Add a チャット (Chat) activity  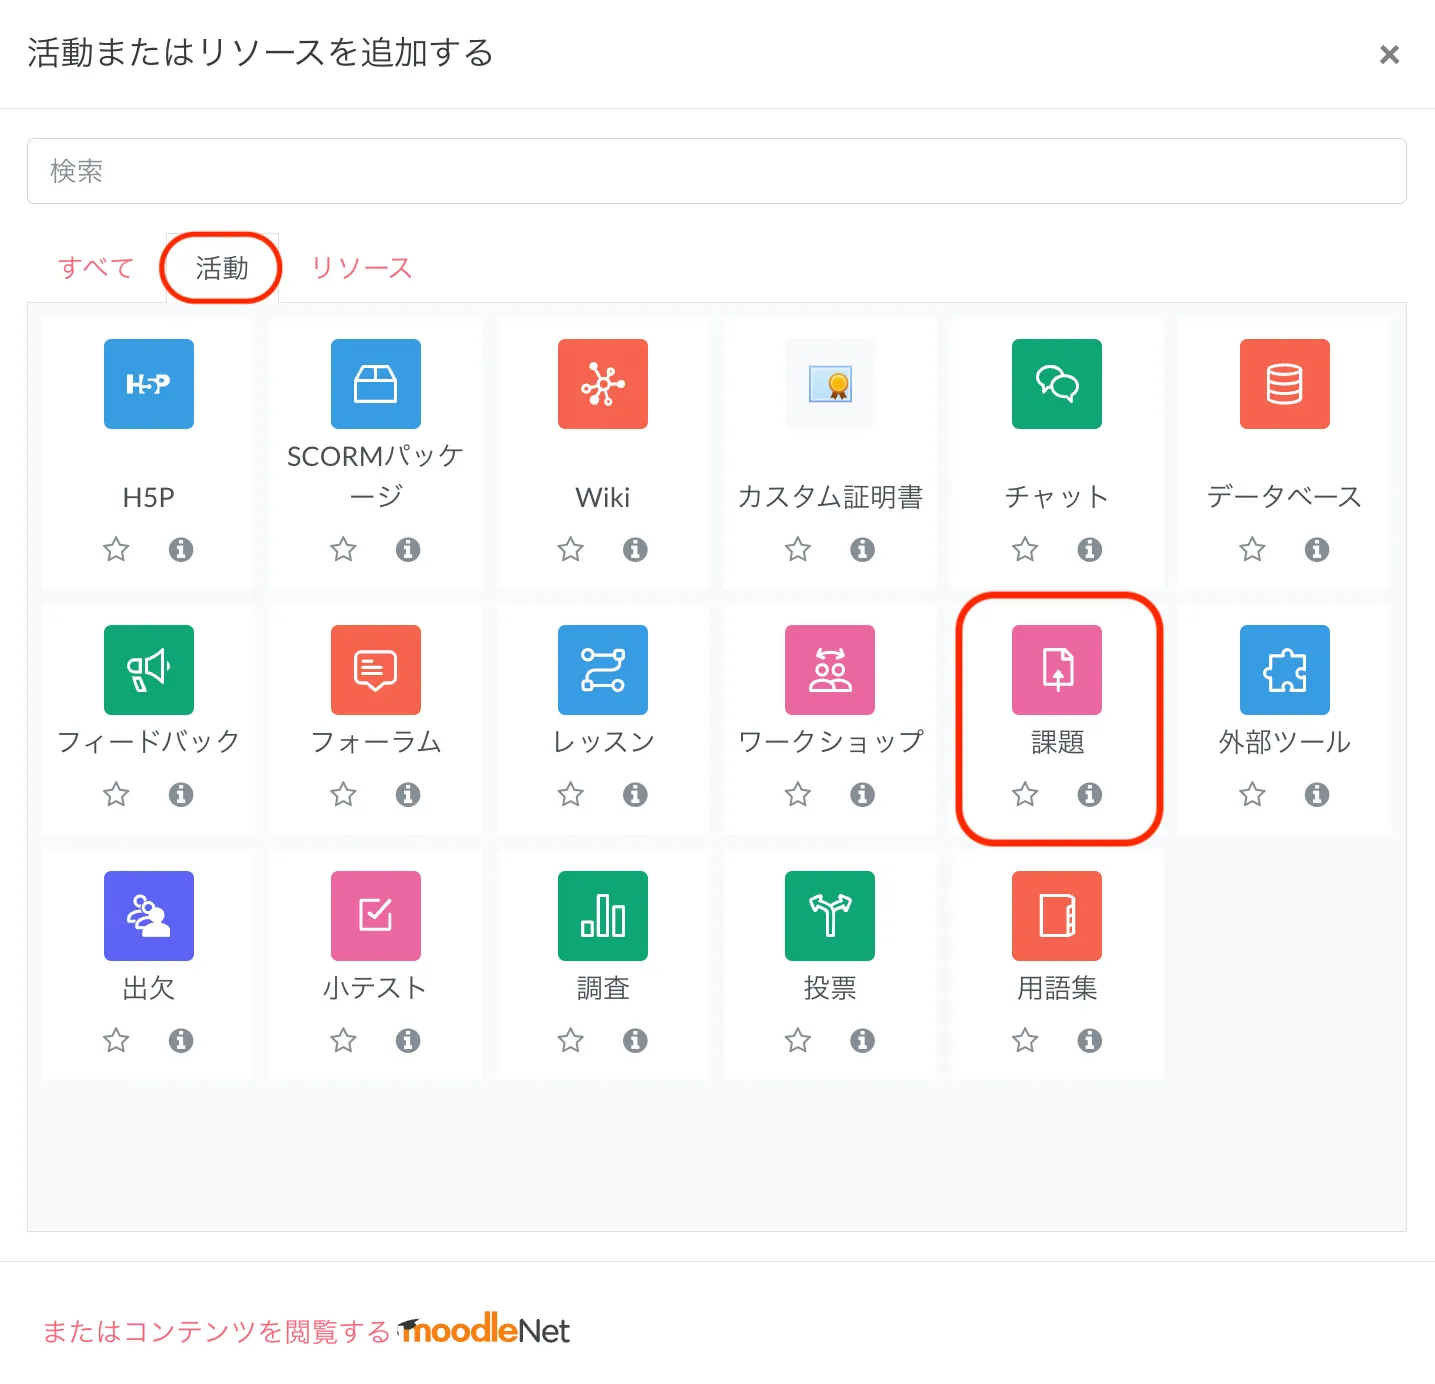click(1057, 384)
